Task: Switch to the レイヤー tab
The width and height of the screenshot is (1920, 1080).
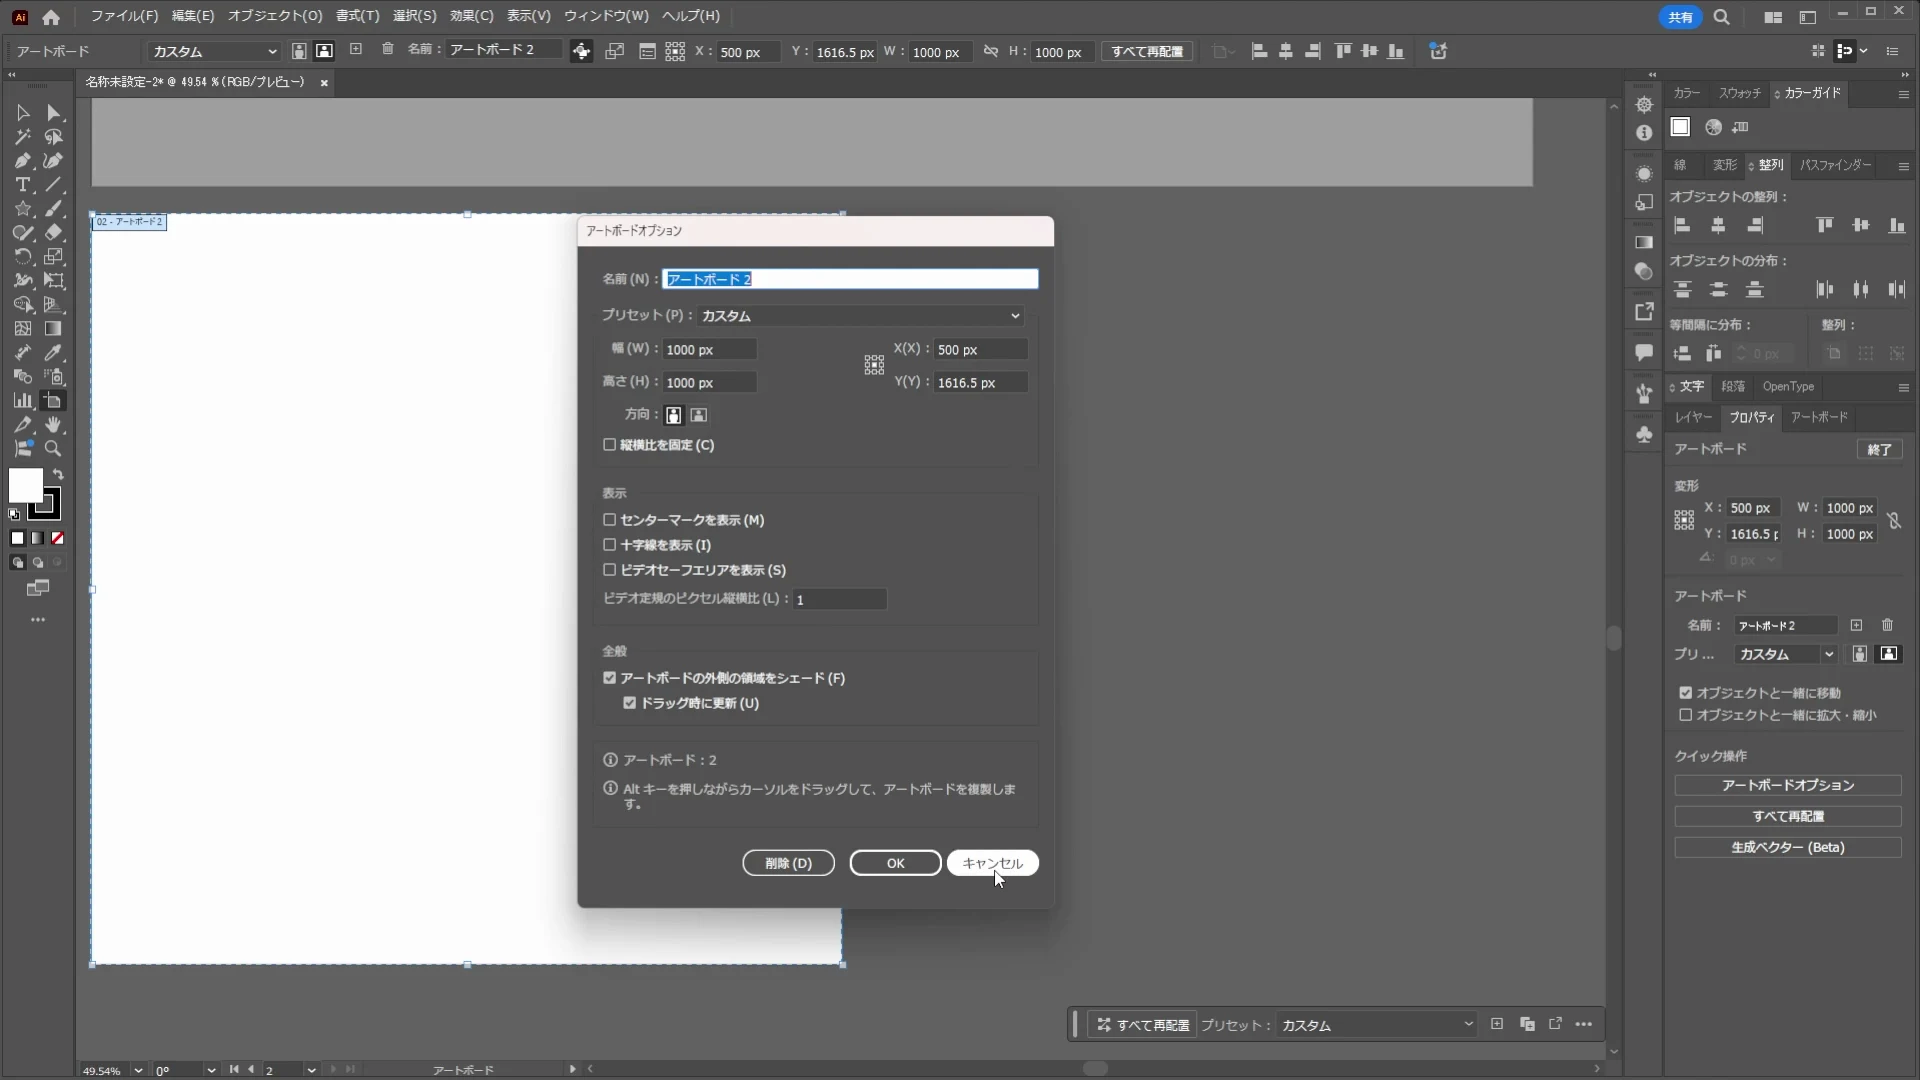Action: (x=1693, y=417)
